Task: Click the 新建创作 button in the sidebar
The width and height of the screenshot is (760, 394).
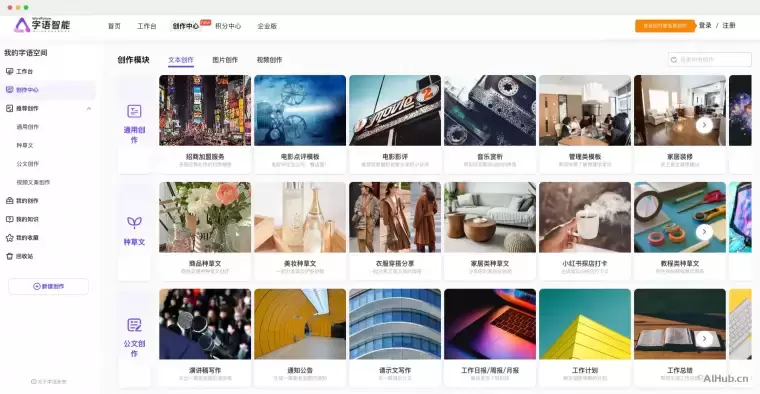Action: (x=48, y=286)
